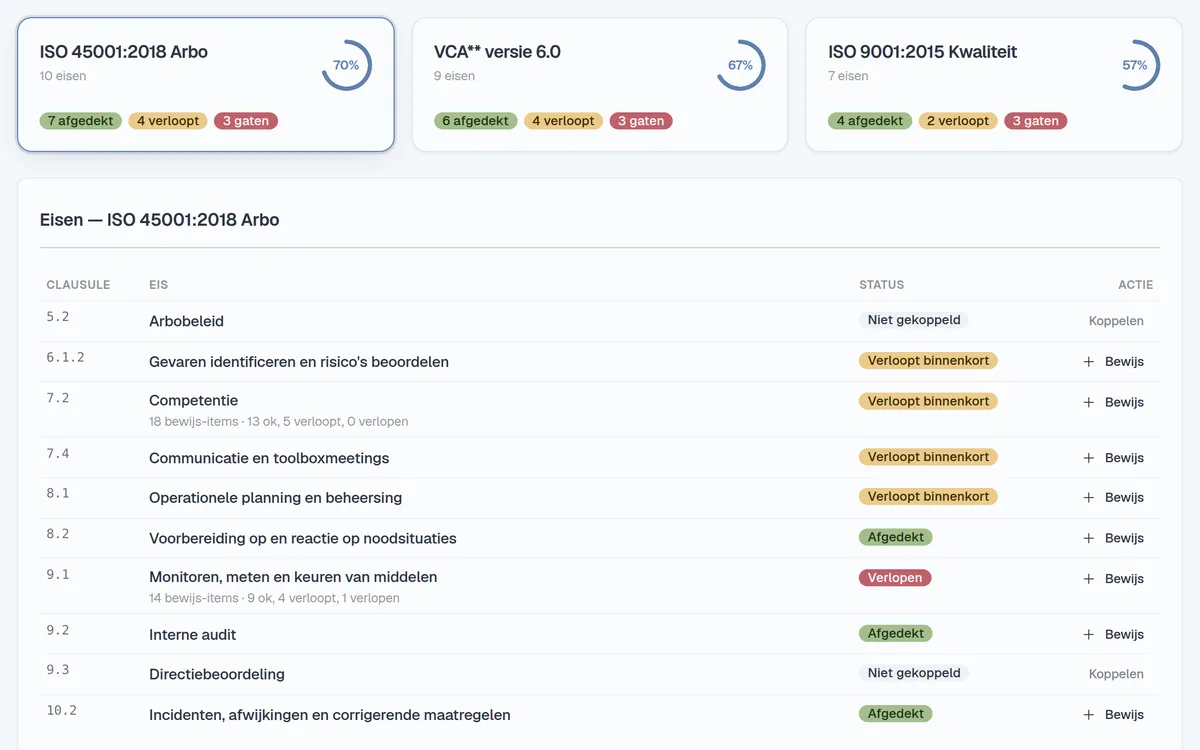Add Bewijs for Competentie row
Screen dimensions: 1200x750
(1114, 402)
